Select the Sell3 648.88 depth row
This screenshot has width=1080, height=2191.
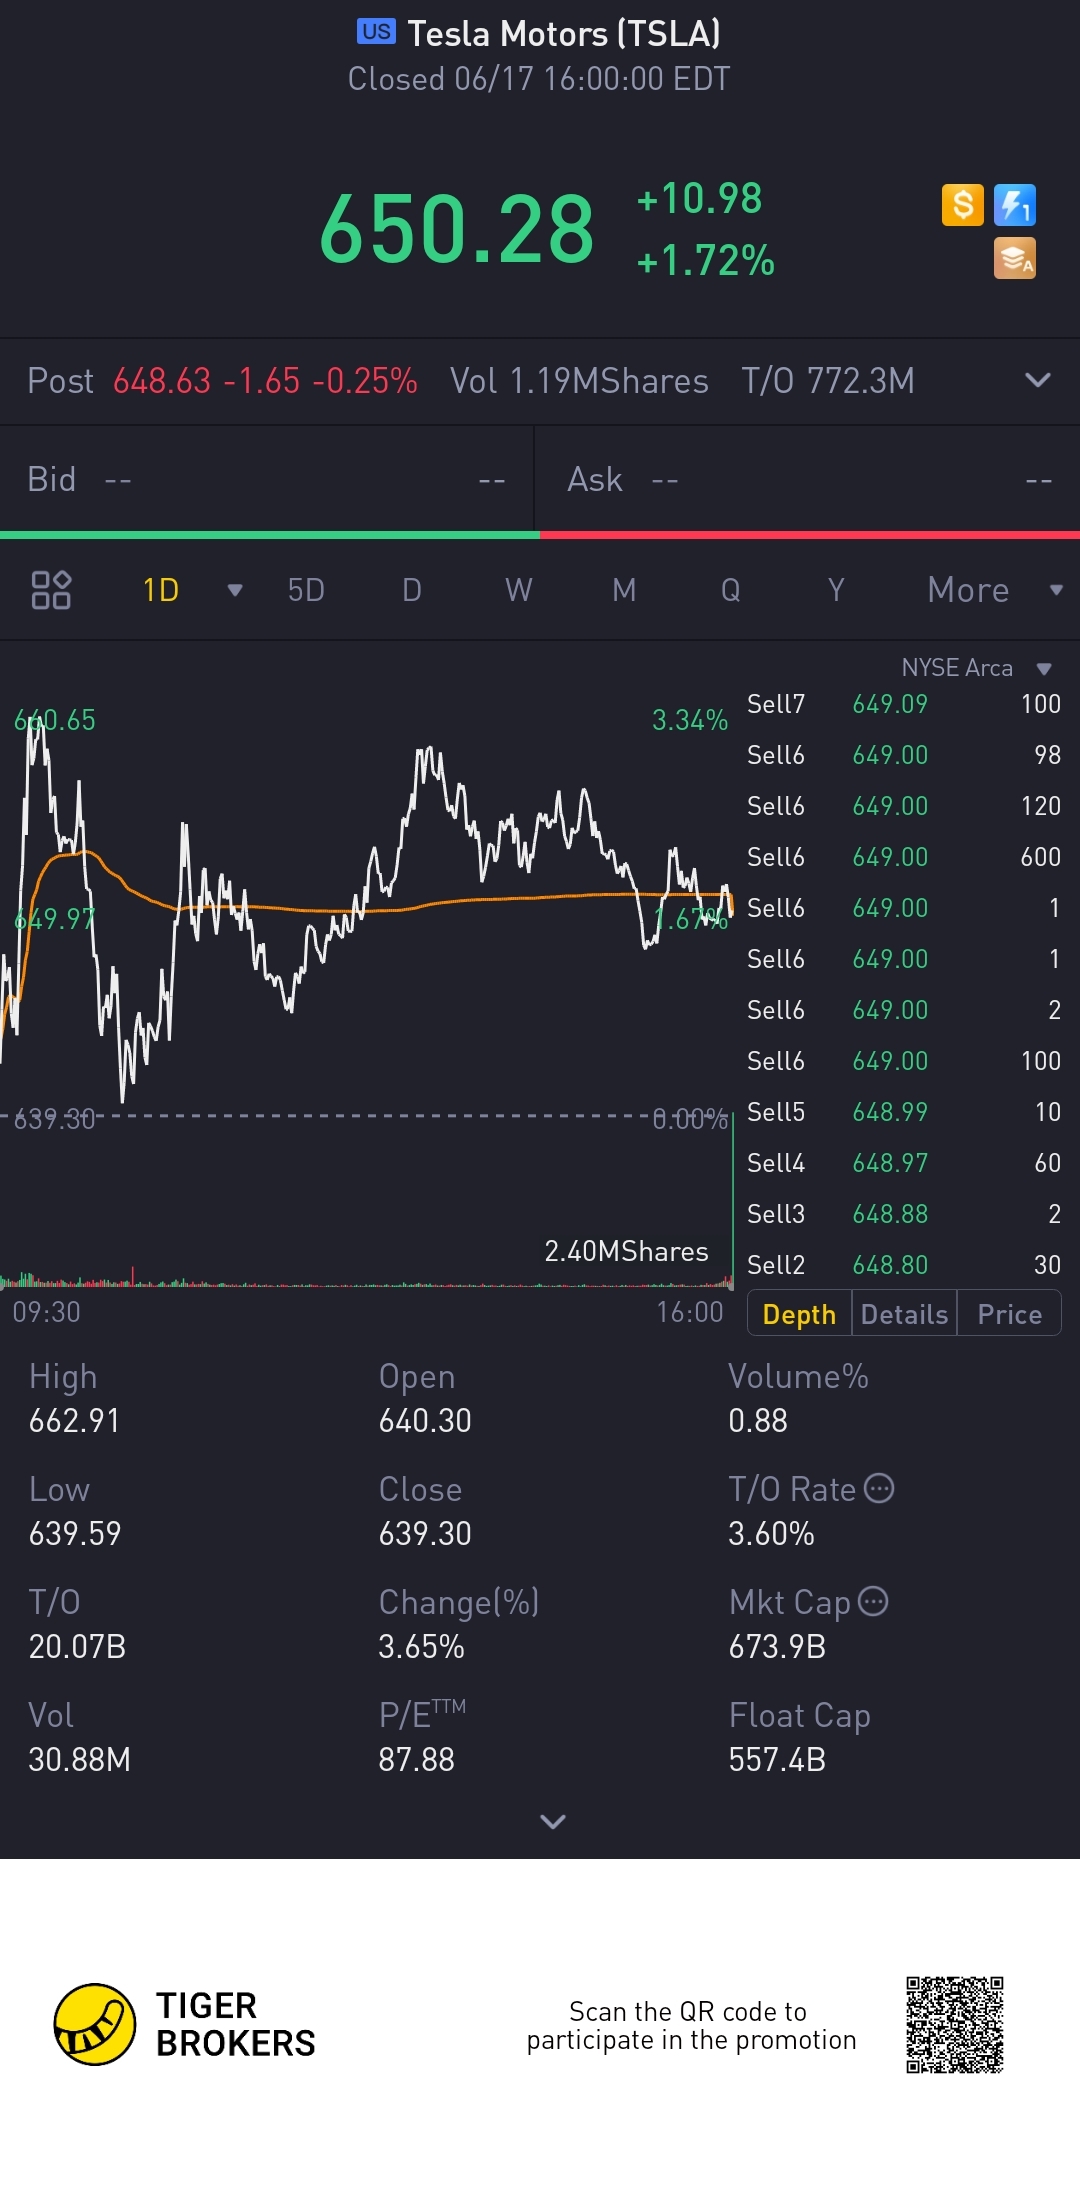coord(904,1214)
